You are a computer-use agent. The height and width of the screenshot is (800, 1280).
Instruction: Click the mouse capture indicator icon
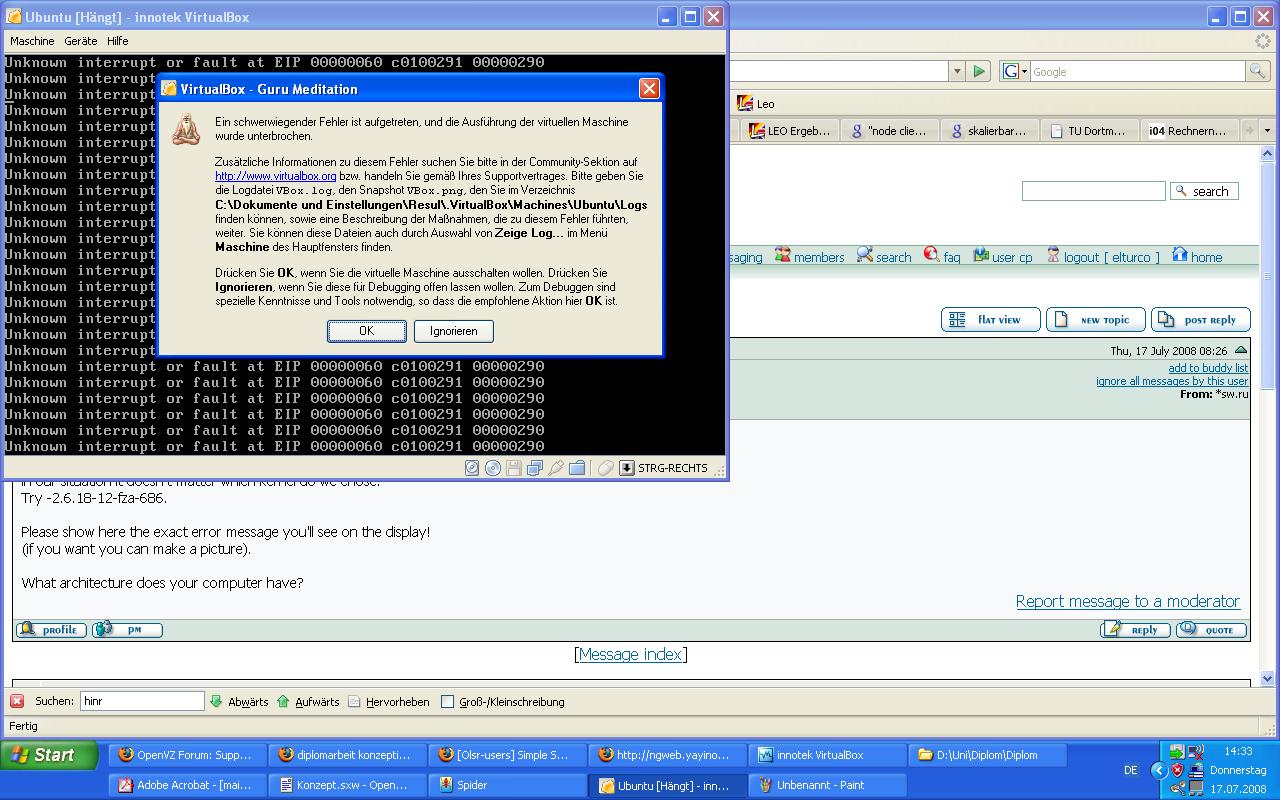pos(605,468)
